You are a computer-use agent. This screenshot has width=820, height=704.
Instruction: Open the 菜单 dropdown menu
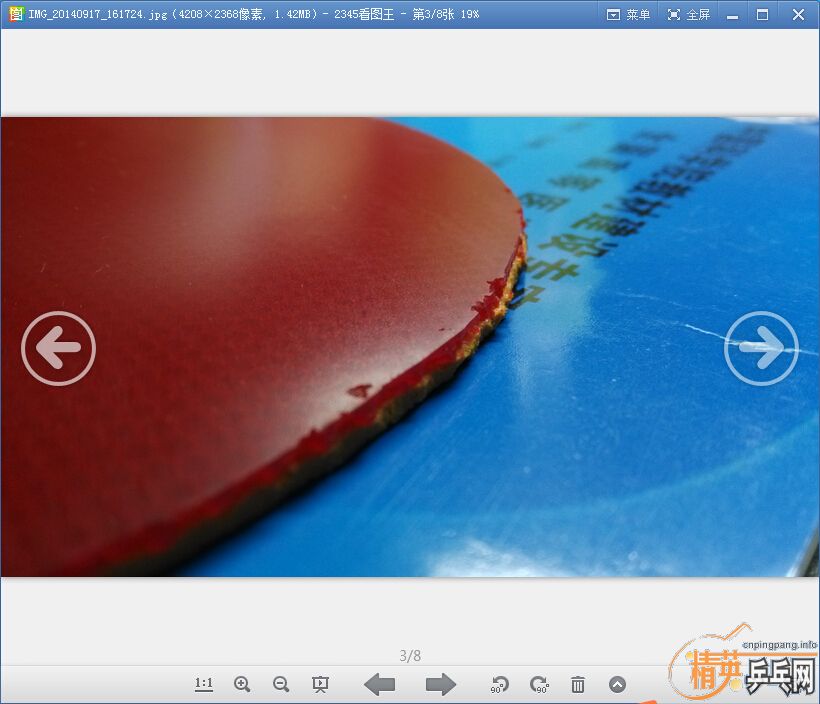(x=628, y=14)
